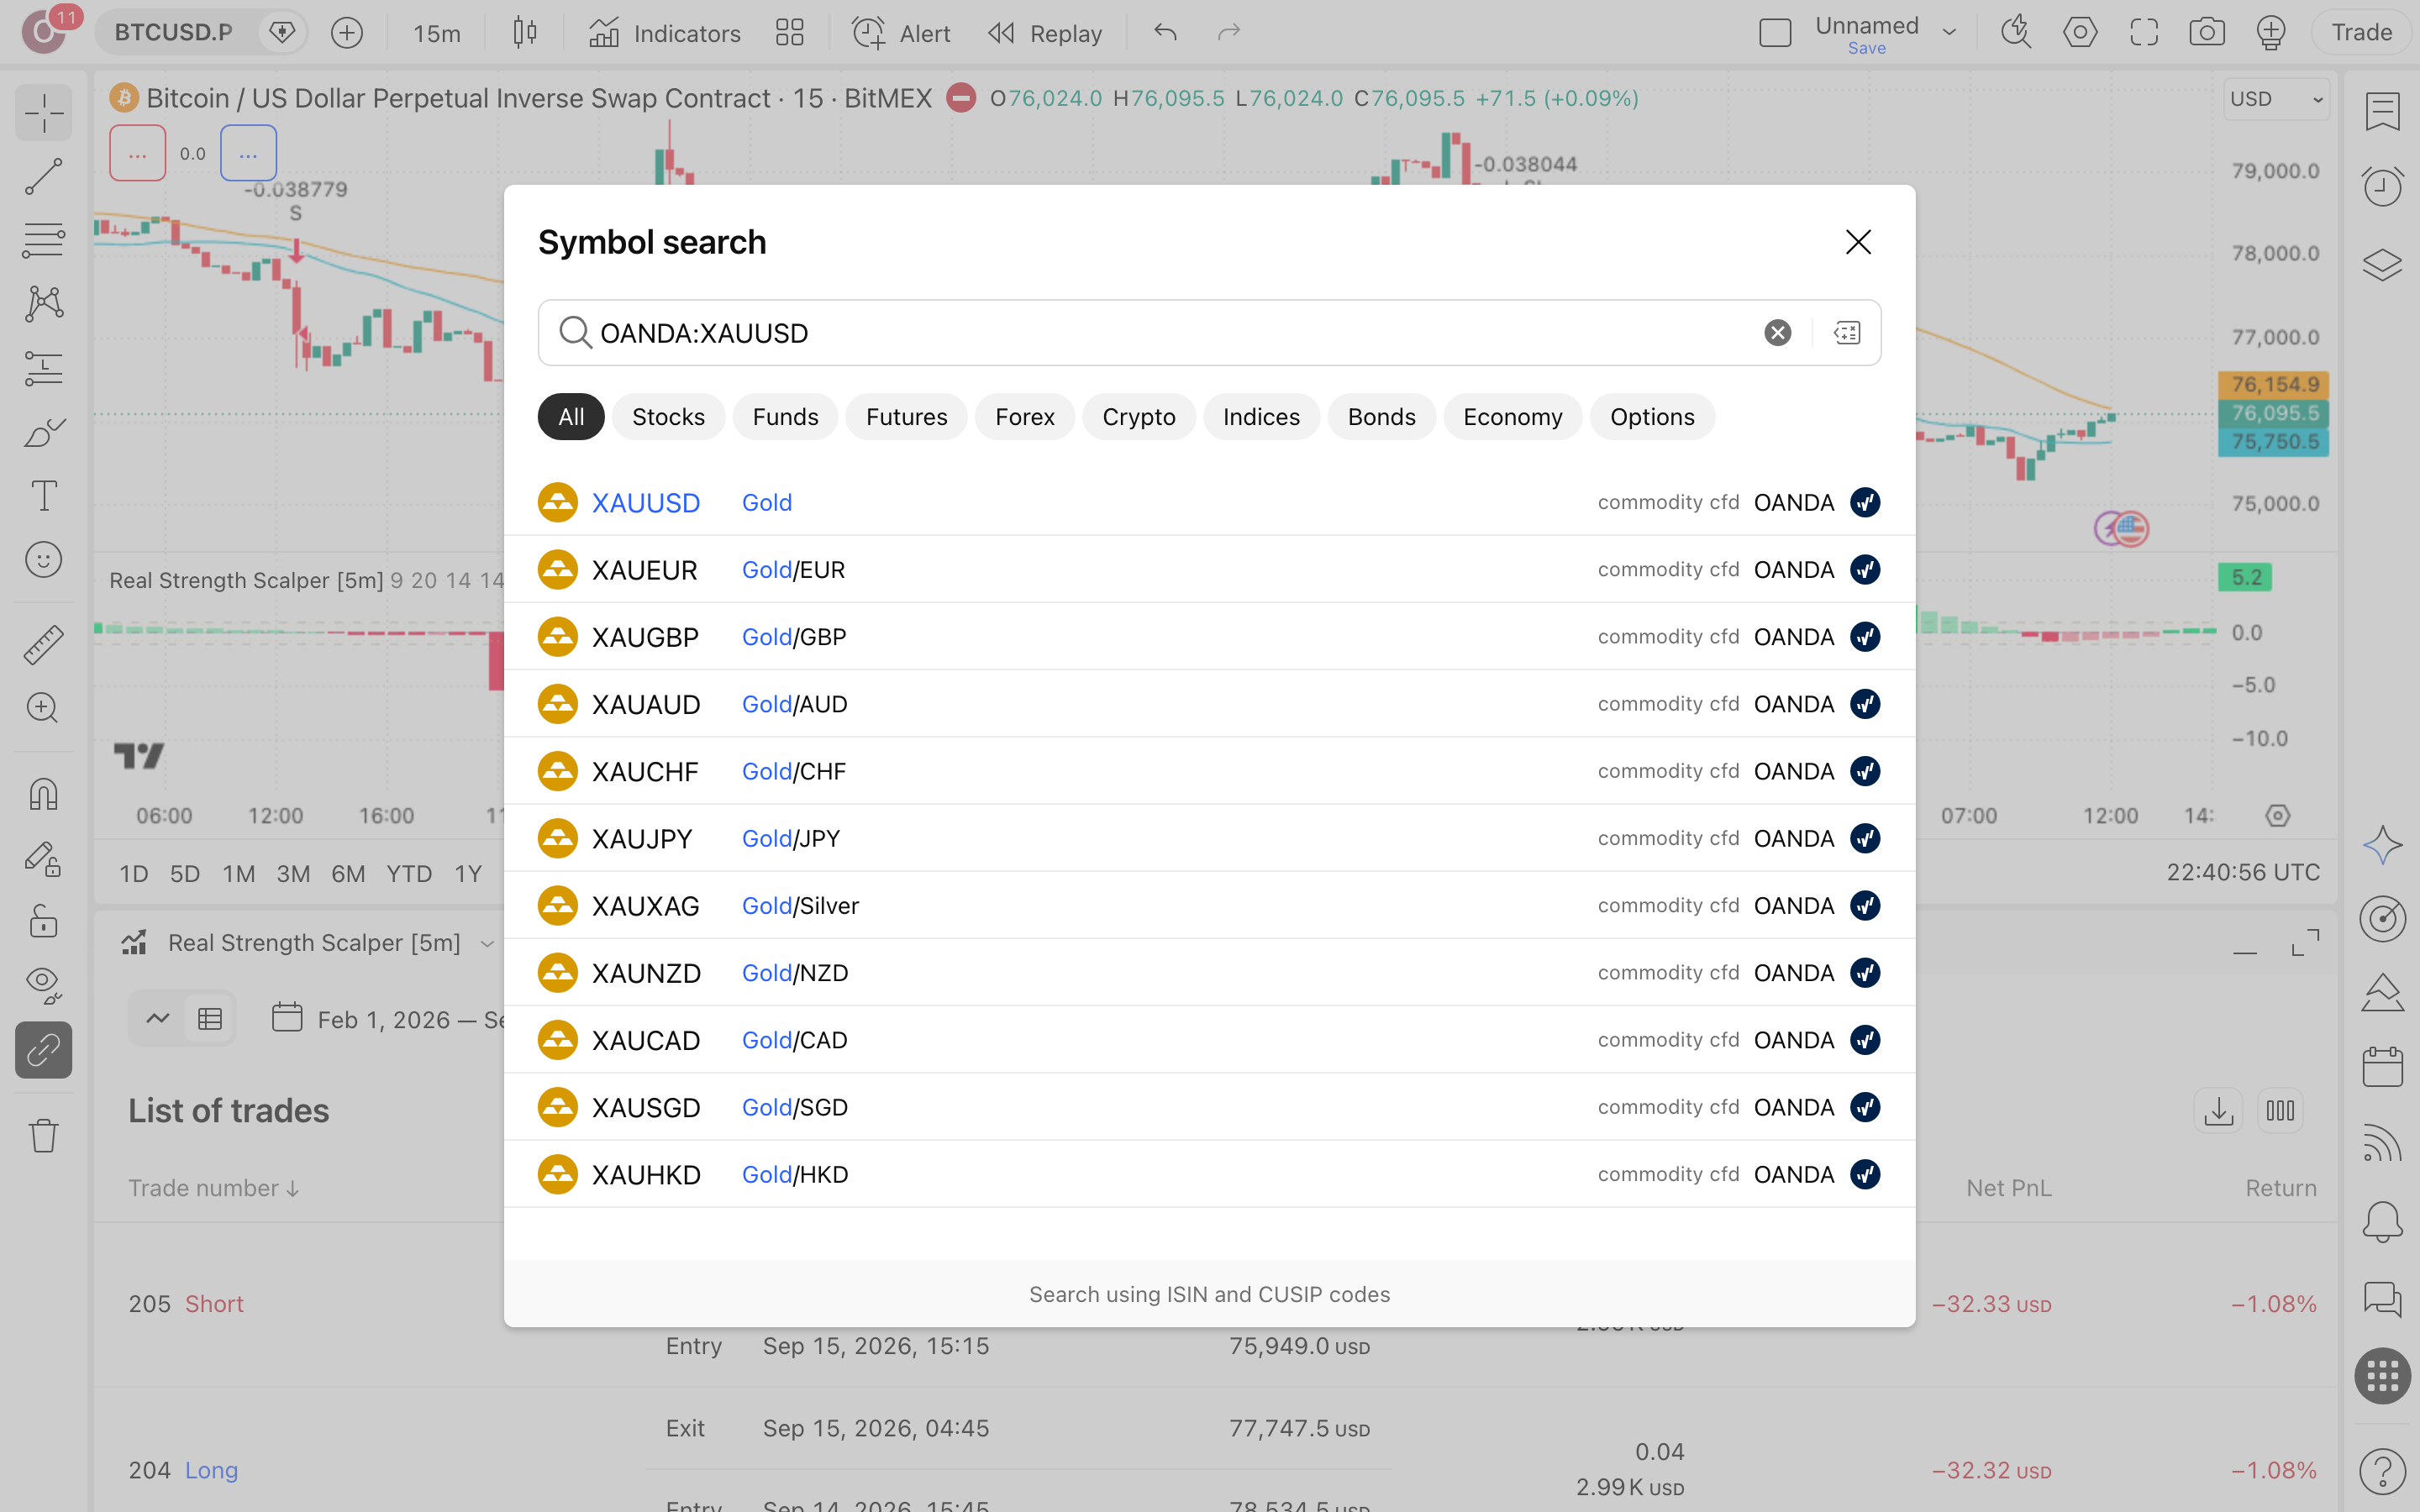Open candle chart type selector

click(x=524, y=33)
